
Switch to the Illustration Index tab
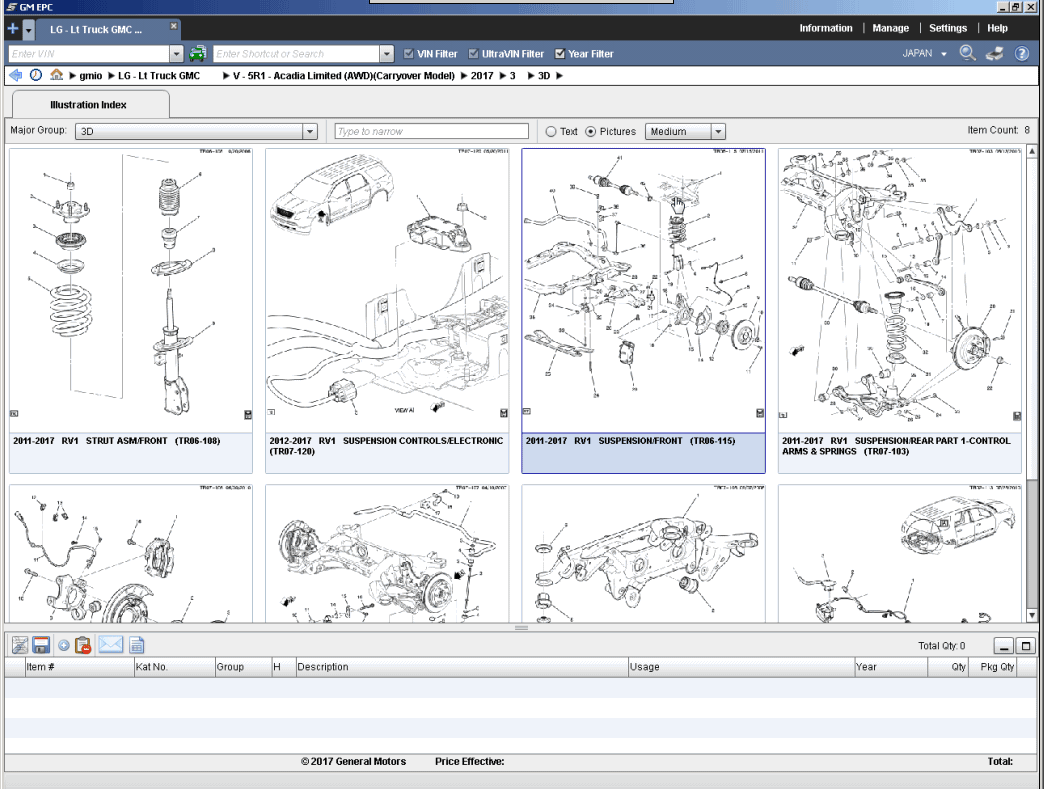tap(90, 104)
